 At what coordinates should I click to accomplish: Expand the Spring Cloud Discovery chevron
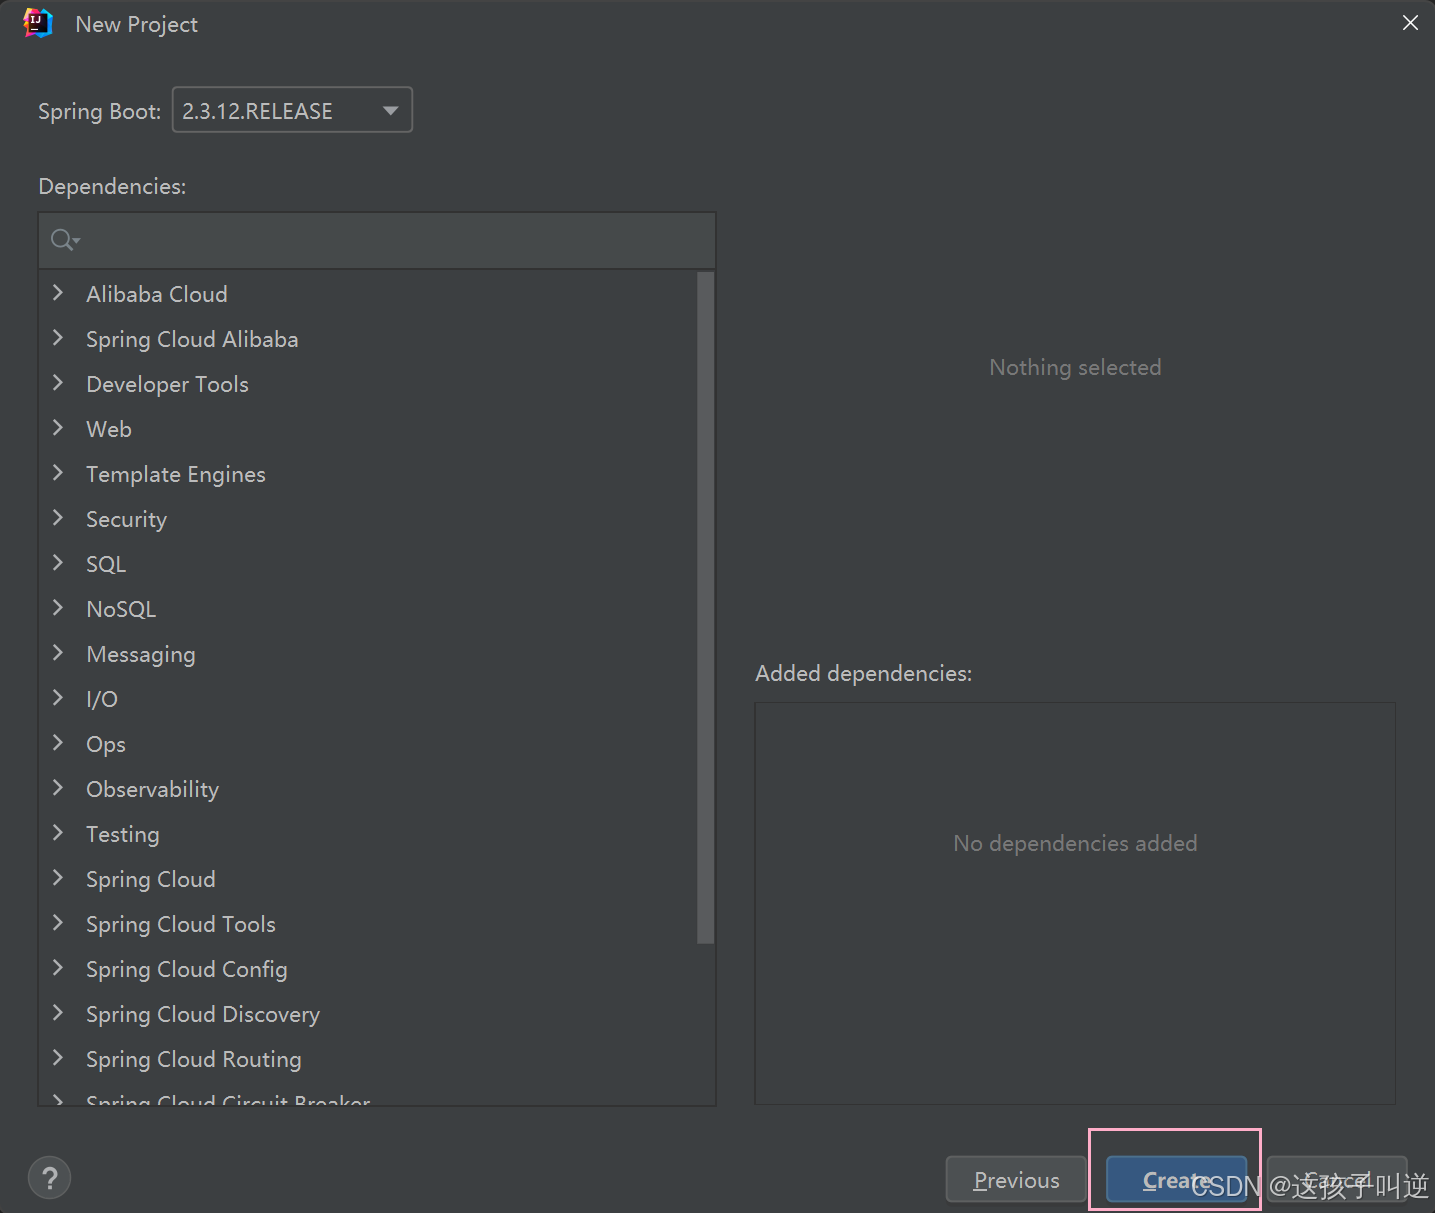[58, 1013]
